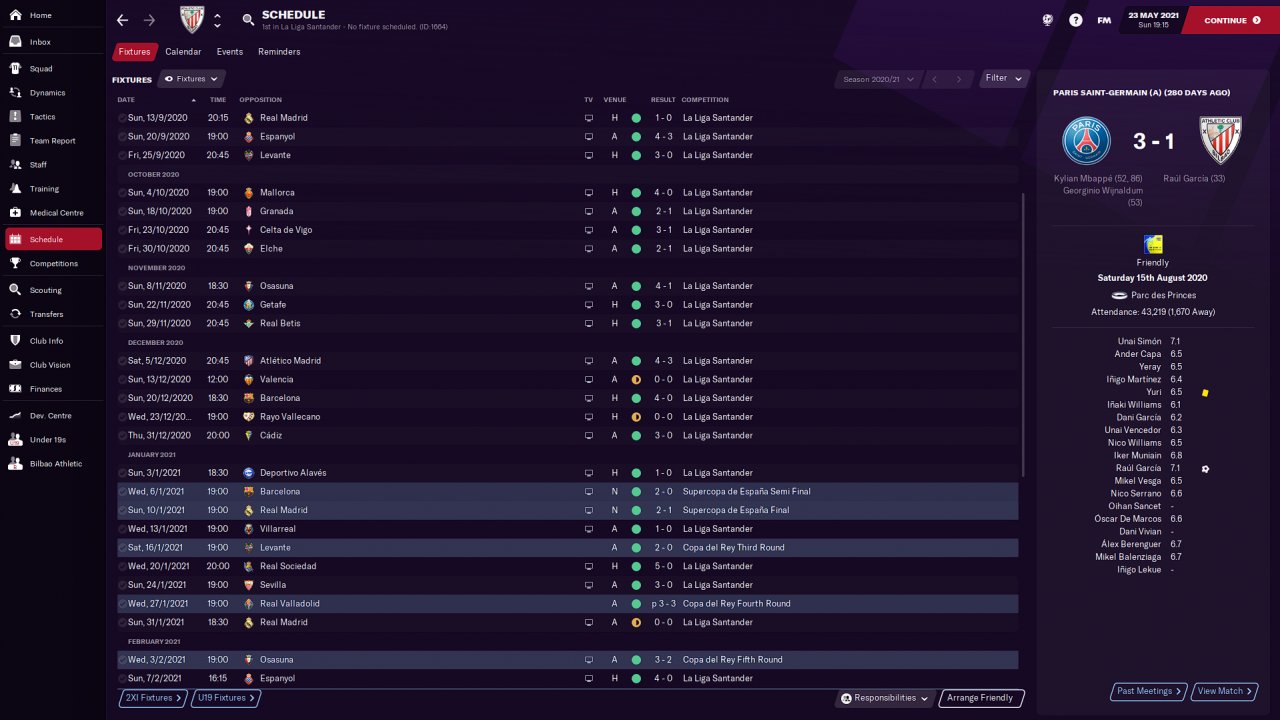The width and height of the screenshot is (1280, 720).
Task: Open U19 Fixtures
Action: pyautogui.click(x=224, y=698)
